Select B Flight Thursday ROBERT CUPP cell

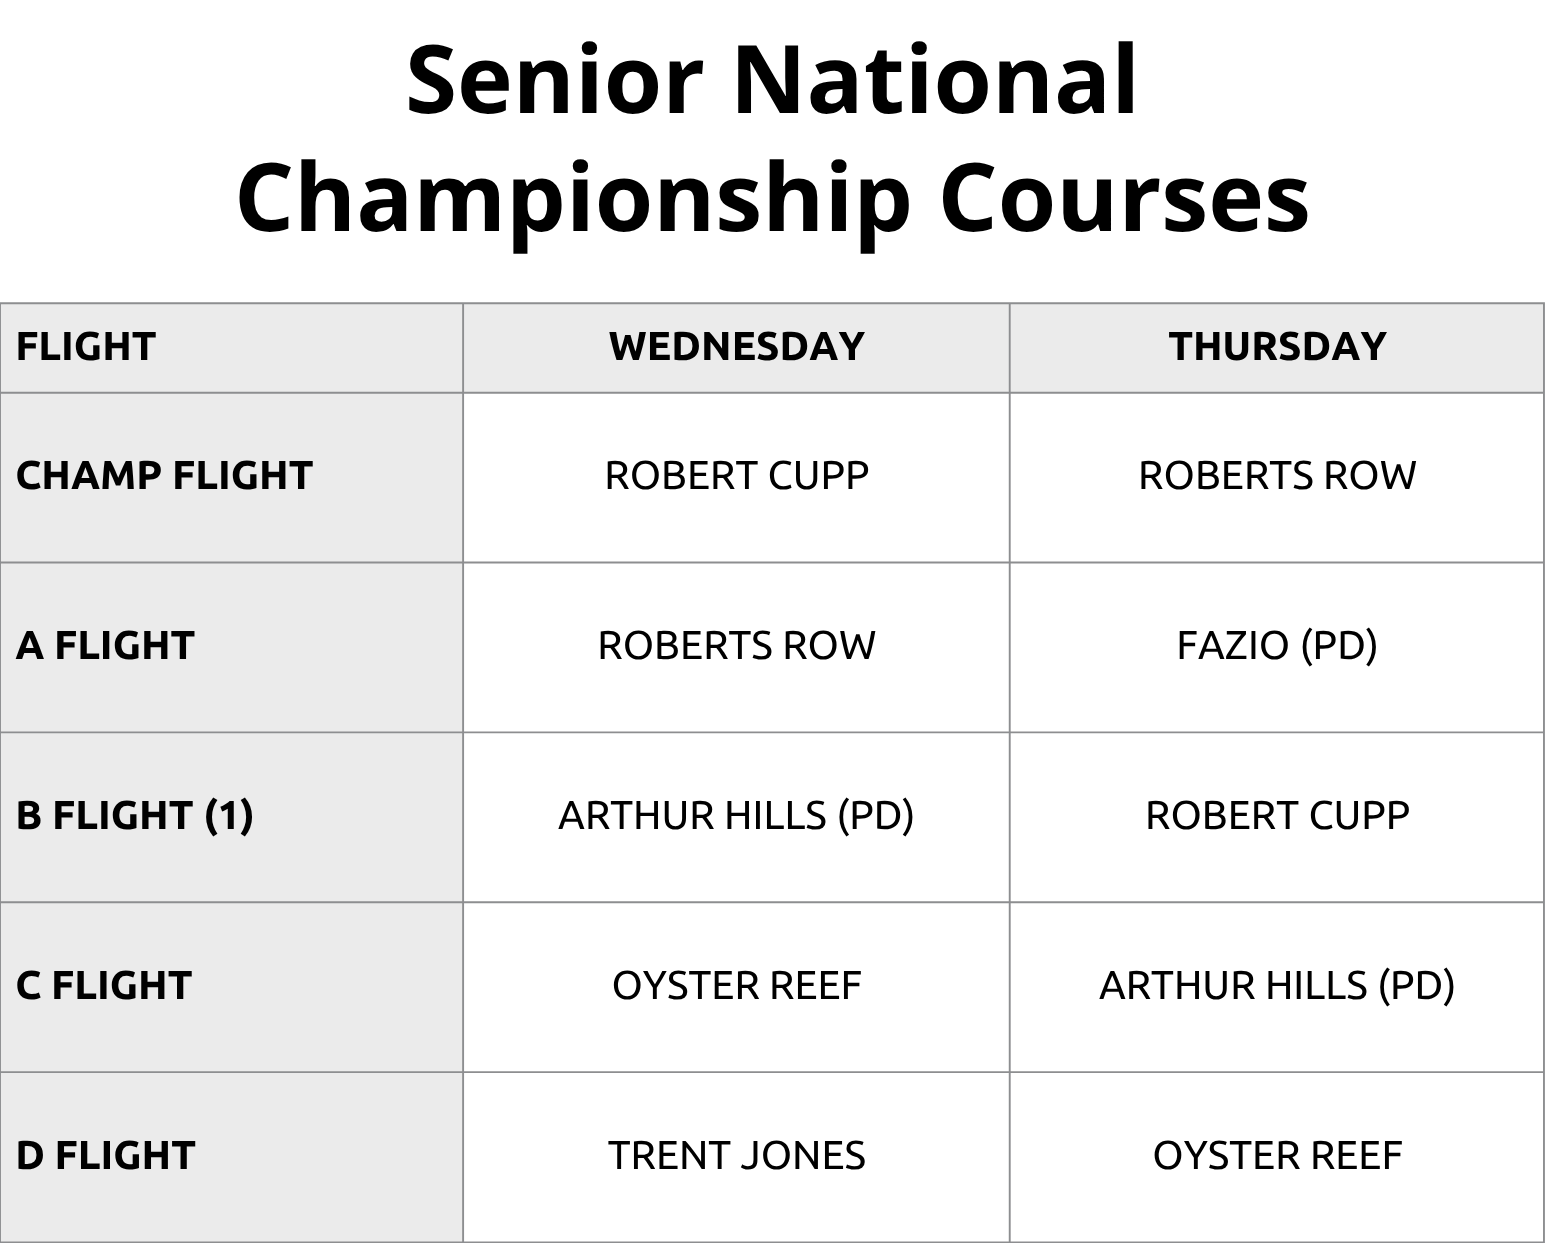(1277, 817)
